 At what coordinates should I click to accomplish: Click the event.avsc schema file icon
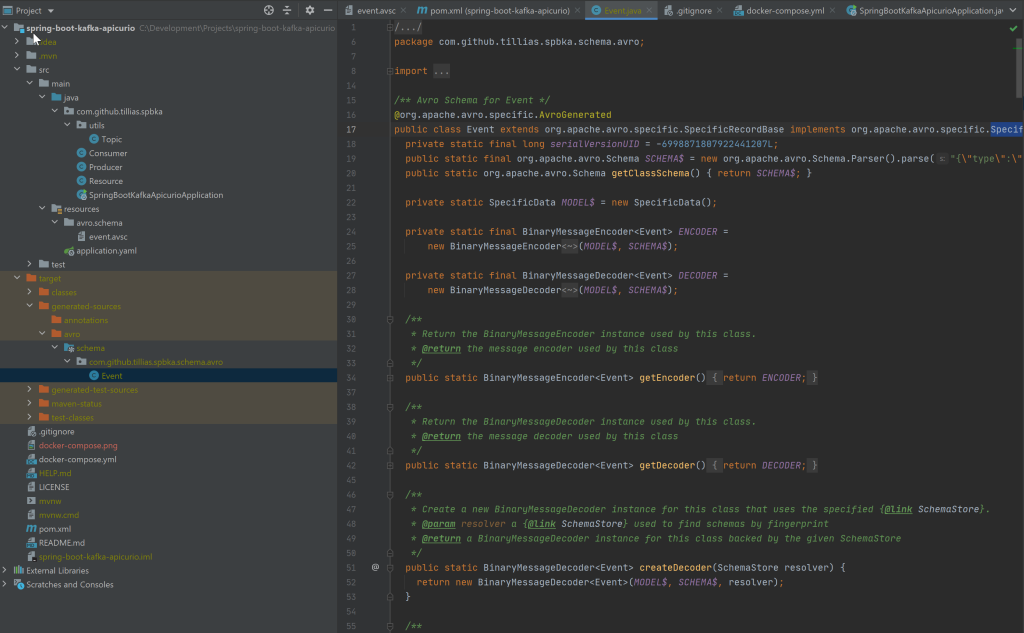click(81, 236)
